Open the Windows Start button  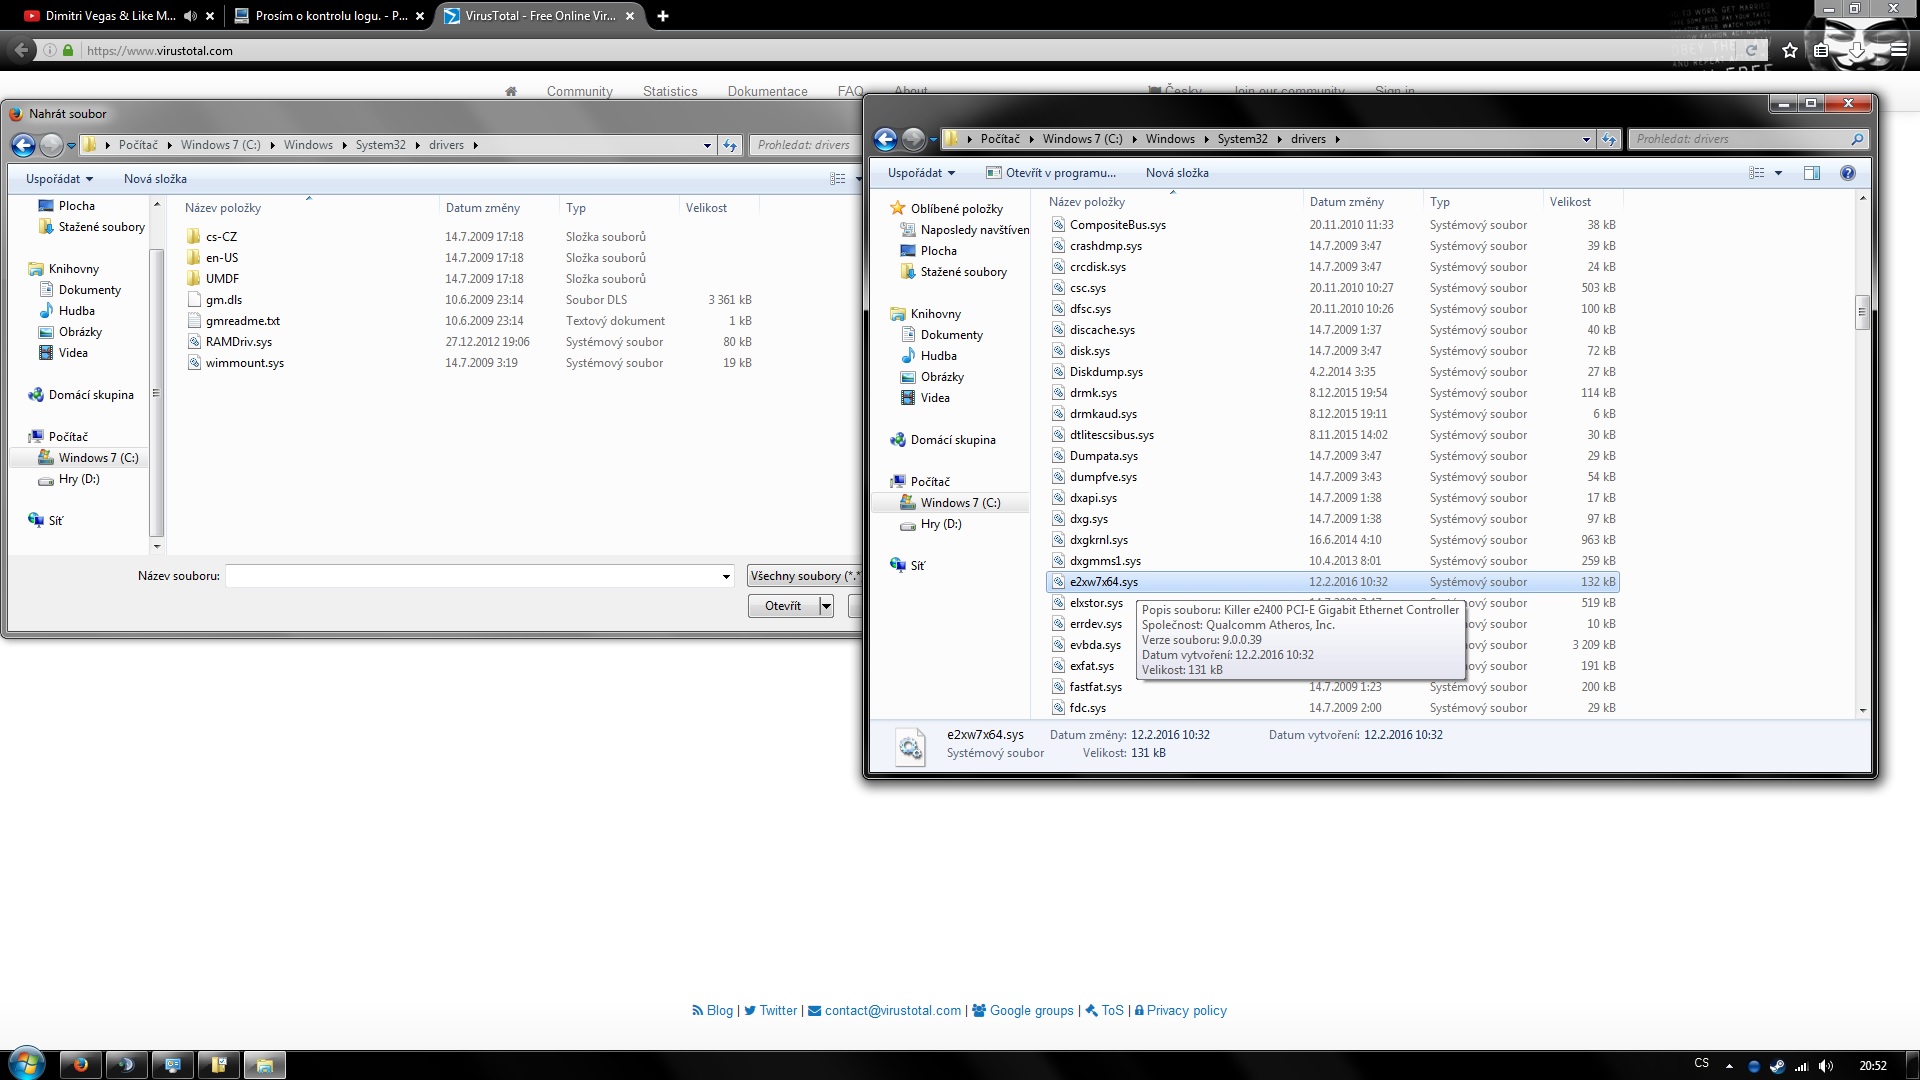(x=26, y=1064)
